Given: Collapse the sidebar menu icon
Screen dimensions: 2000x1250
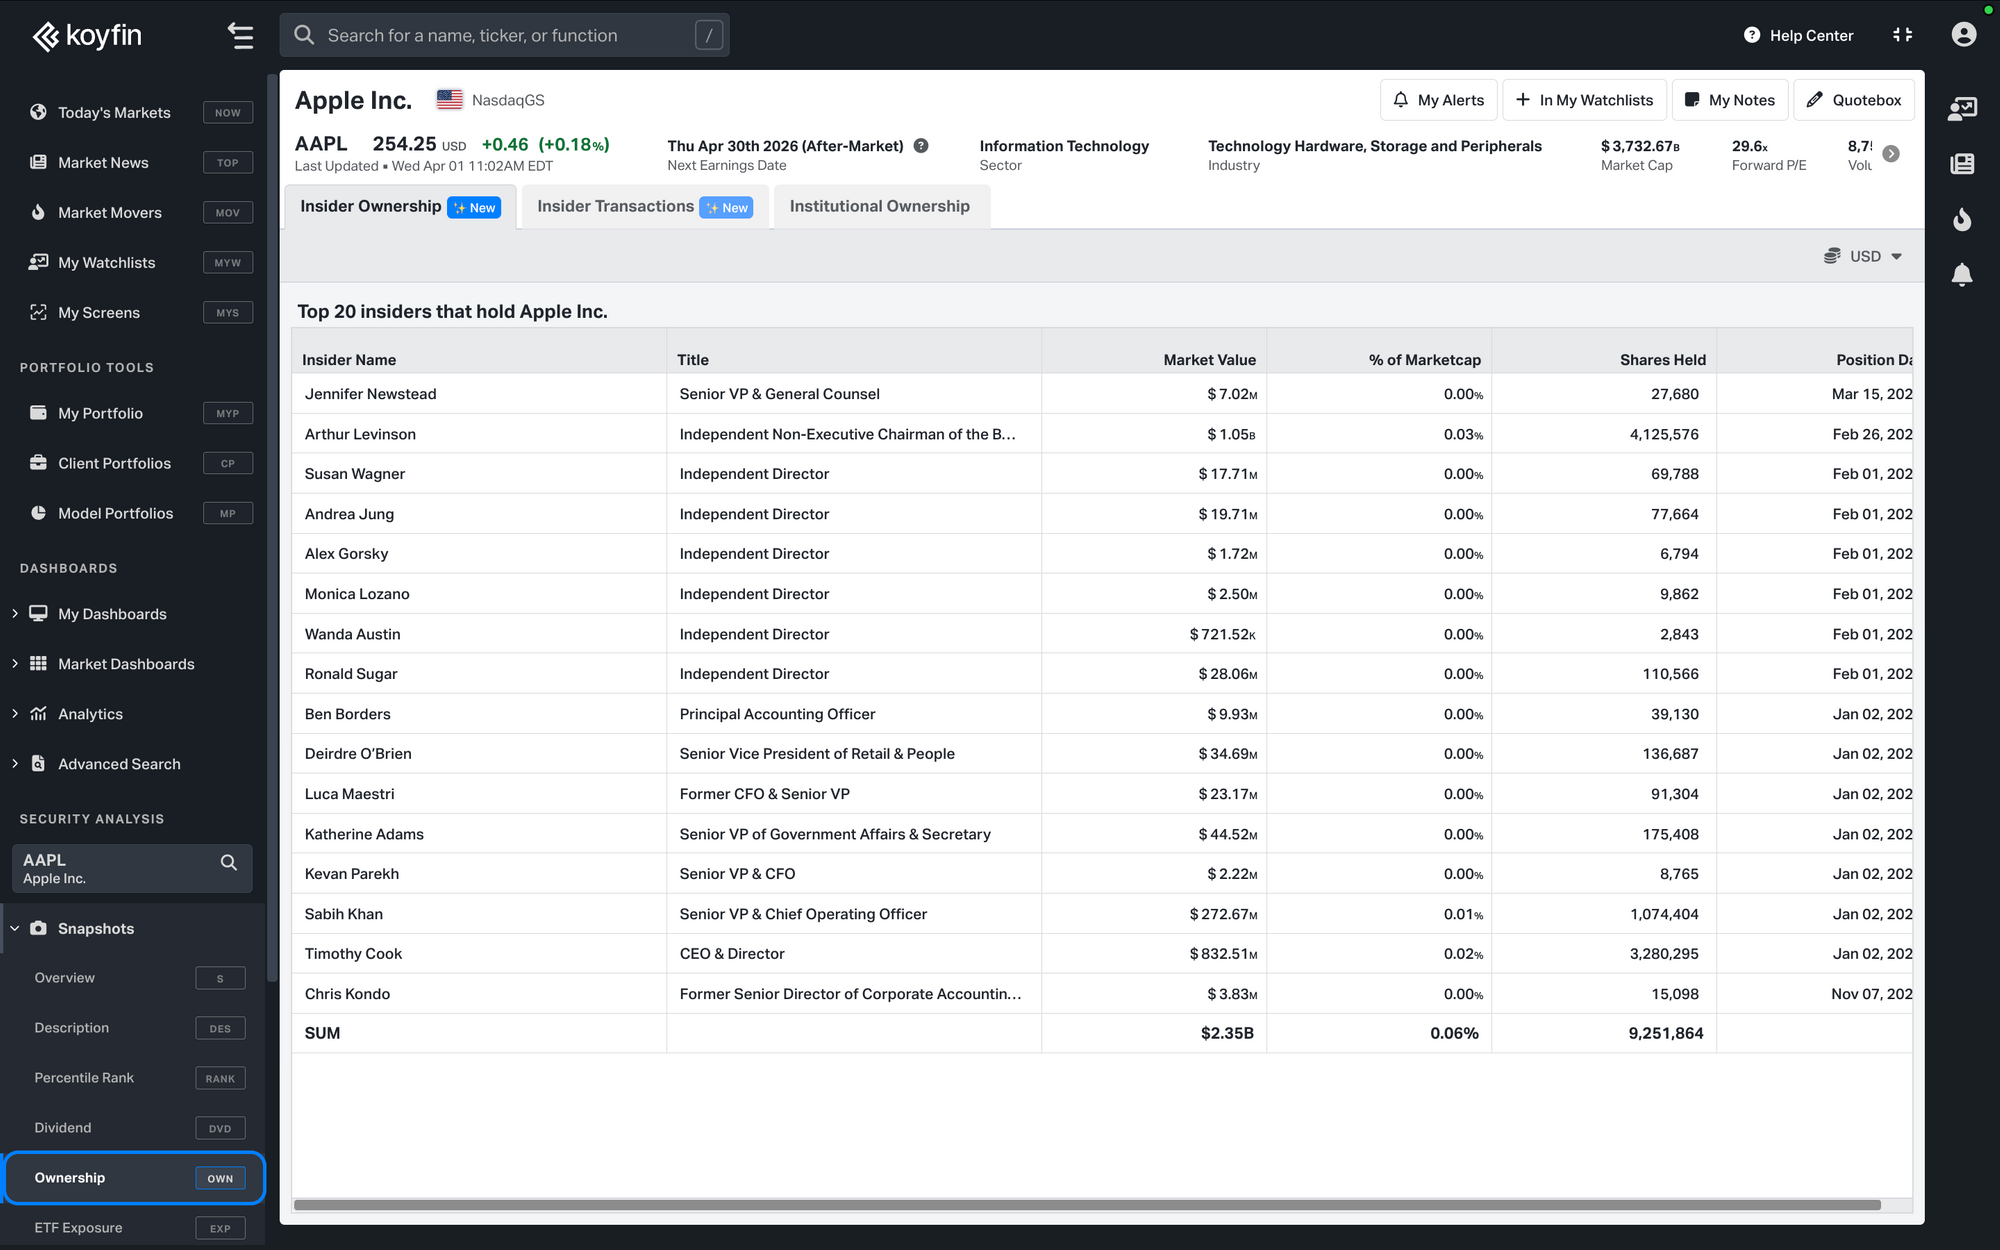Looking at the screenshot, I should click(x=240, y=36).
